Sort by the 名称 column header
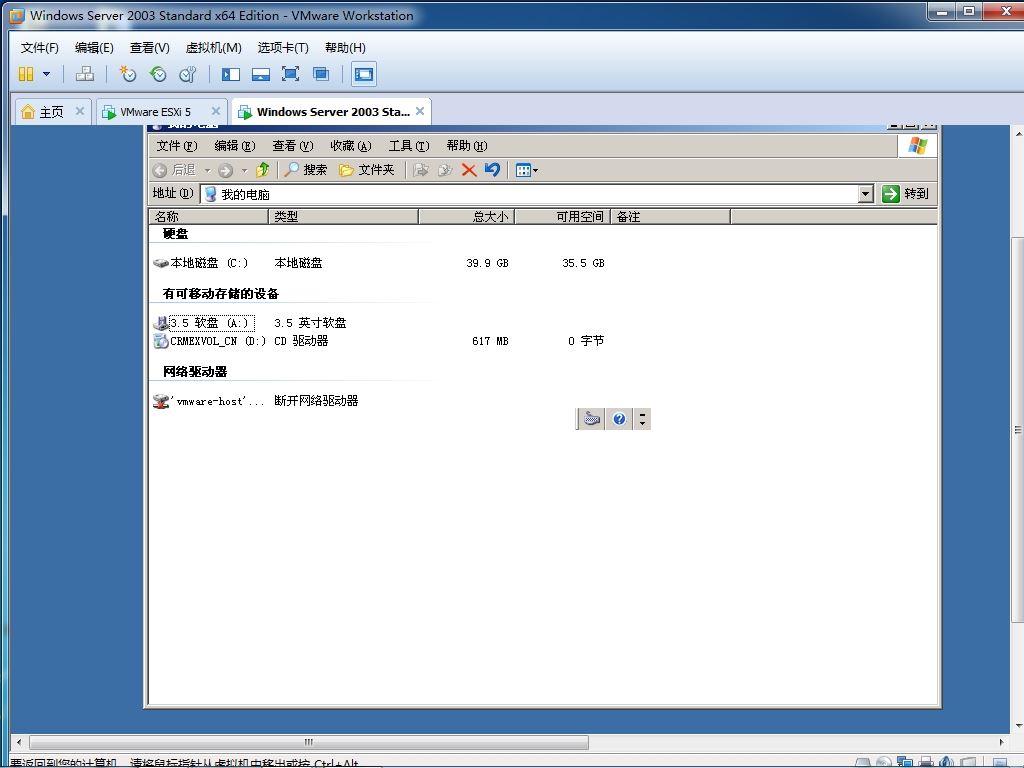1024x768 pixels. tap(208, 216)
